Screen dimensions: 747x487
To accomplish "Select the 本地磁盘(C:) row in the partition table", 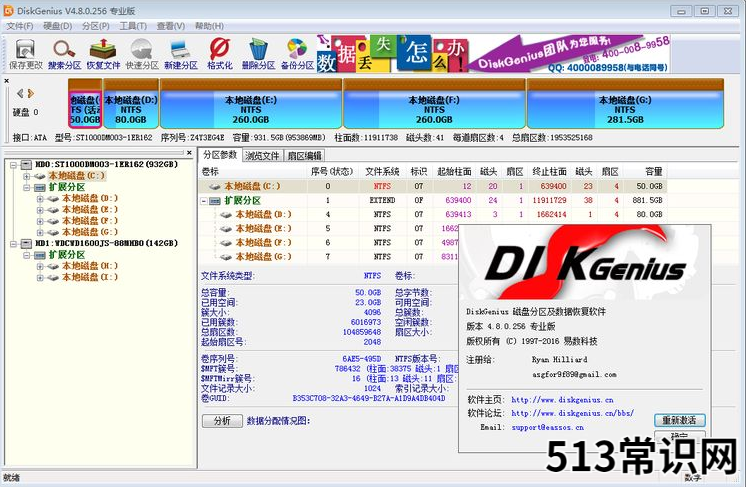I will (433, 186).
